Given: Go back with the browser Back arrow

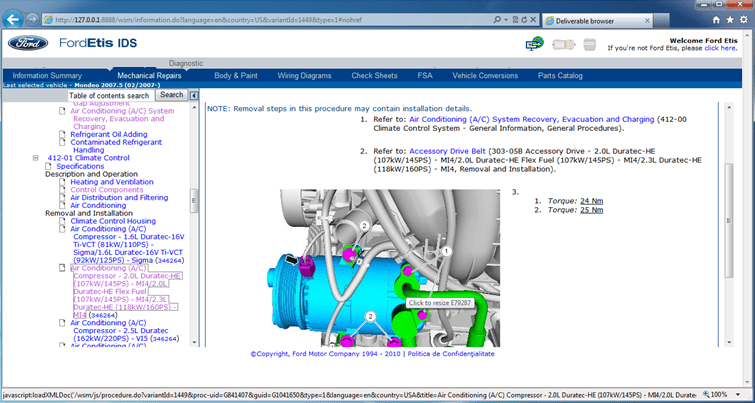Looking at the screenshot, I should (x=13, y=20).
